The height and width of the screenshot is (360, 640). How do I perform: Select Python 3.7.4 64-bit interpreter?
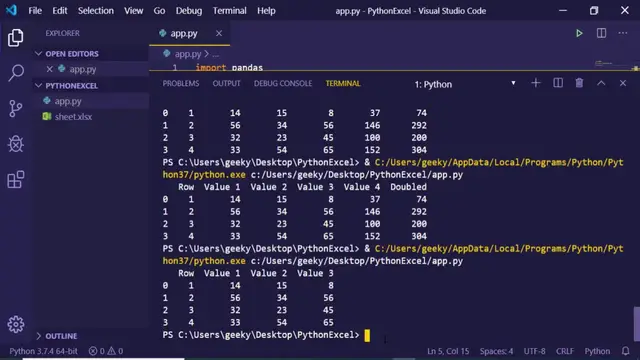point(43,351)
